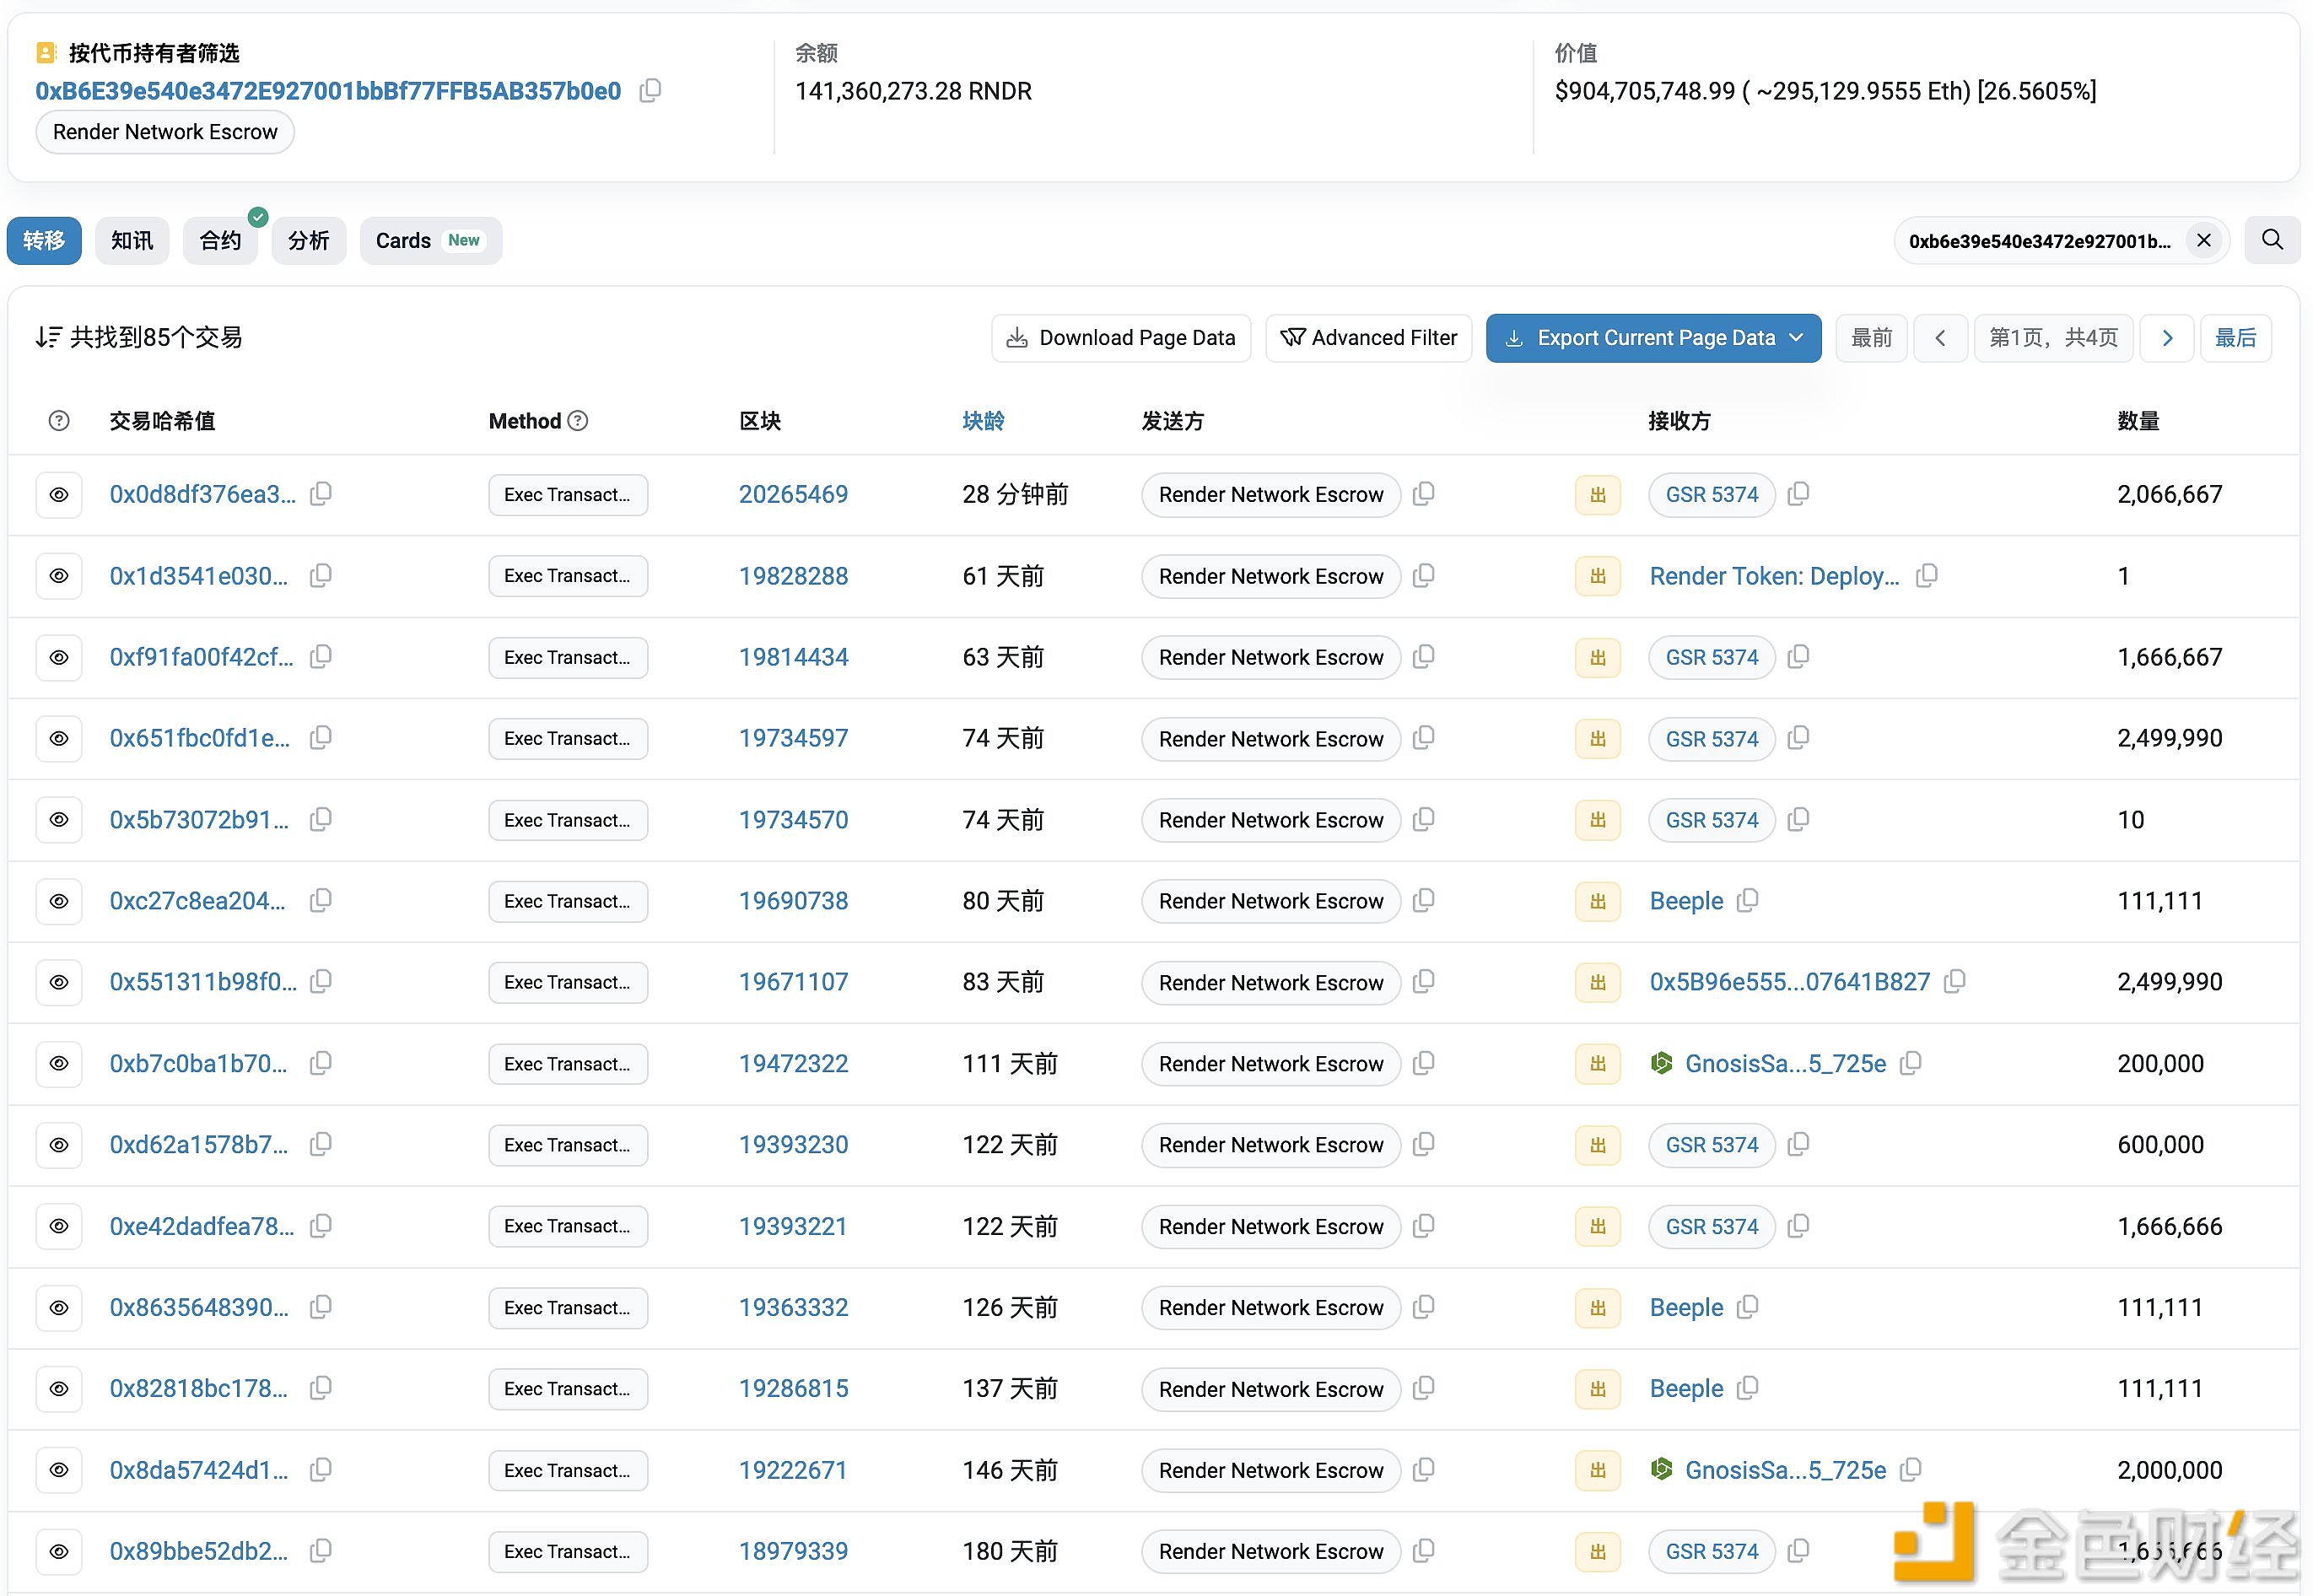Image resolution: width=2313 pixels, height=1596 pixels.
Task: Copy GSR 5374 address in block 20265469 row
Action: click(x=1798, y=494)
